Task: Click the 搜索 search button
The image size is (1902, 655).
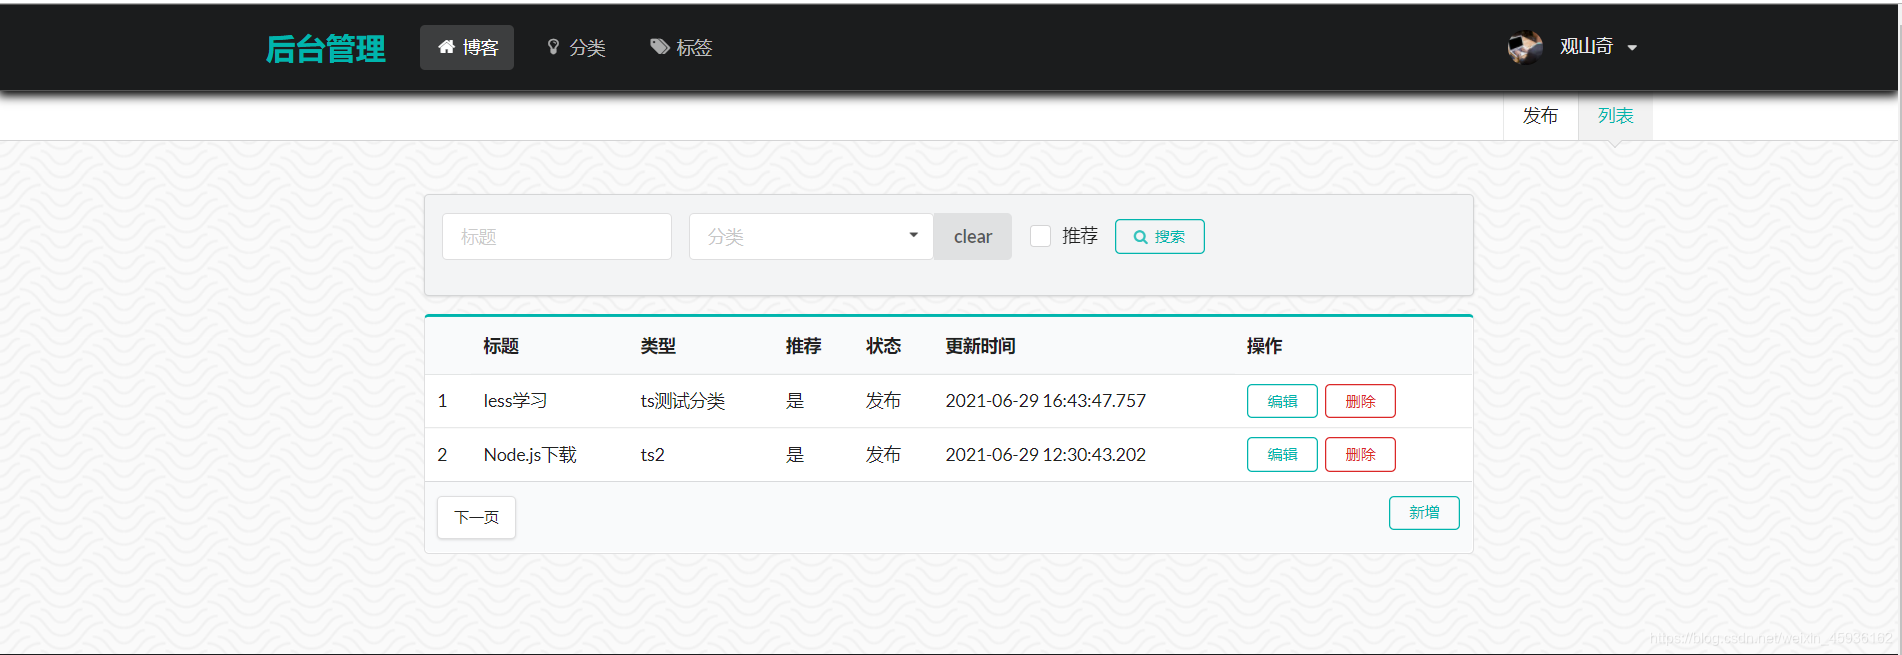Action: point(1159,236)
